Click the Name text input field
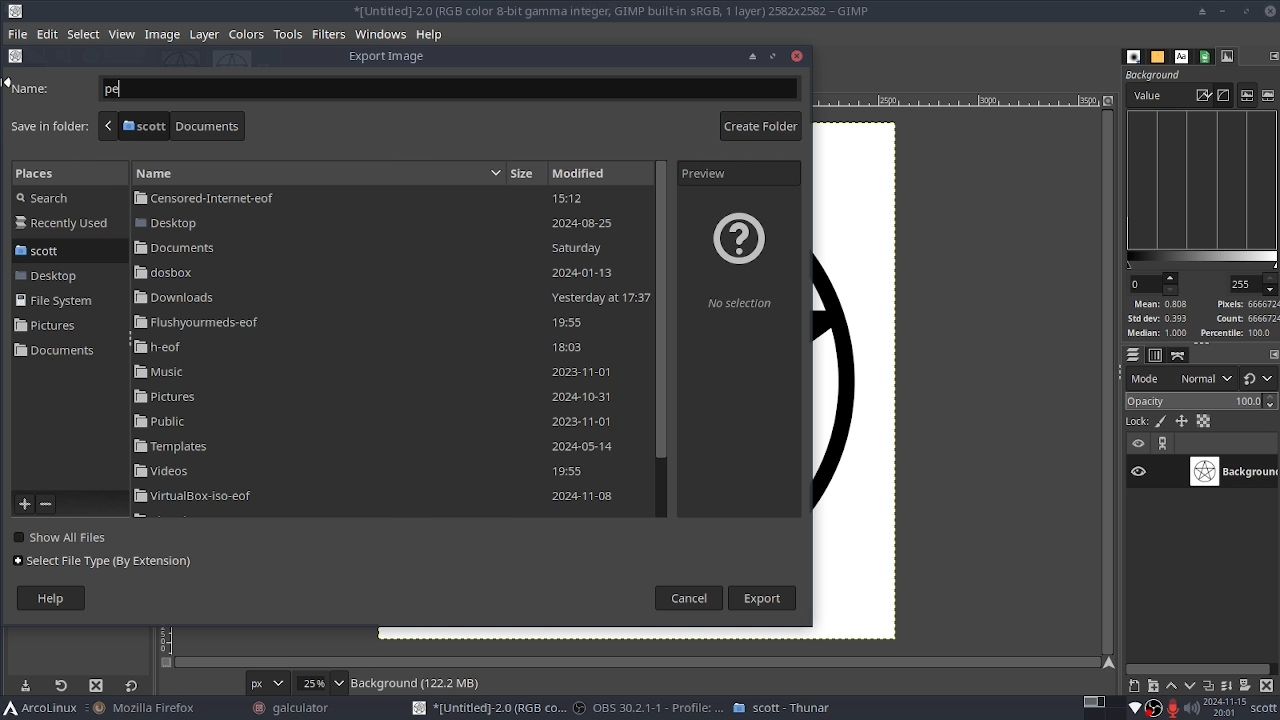Screen dimensions: 1280x720 coord(450,89)
